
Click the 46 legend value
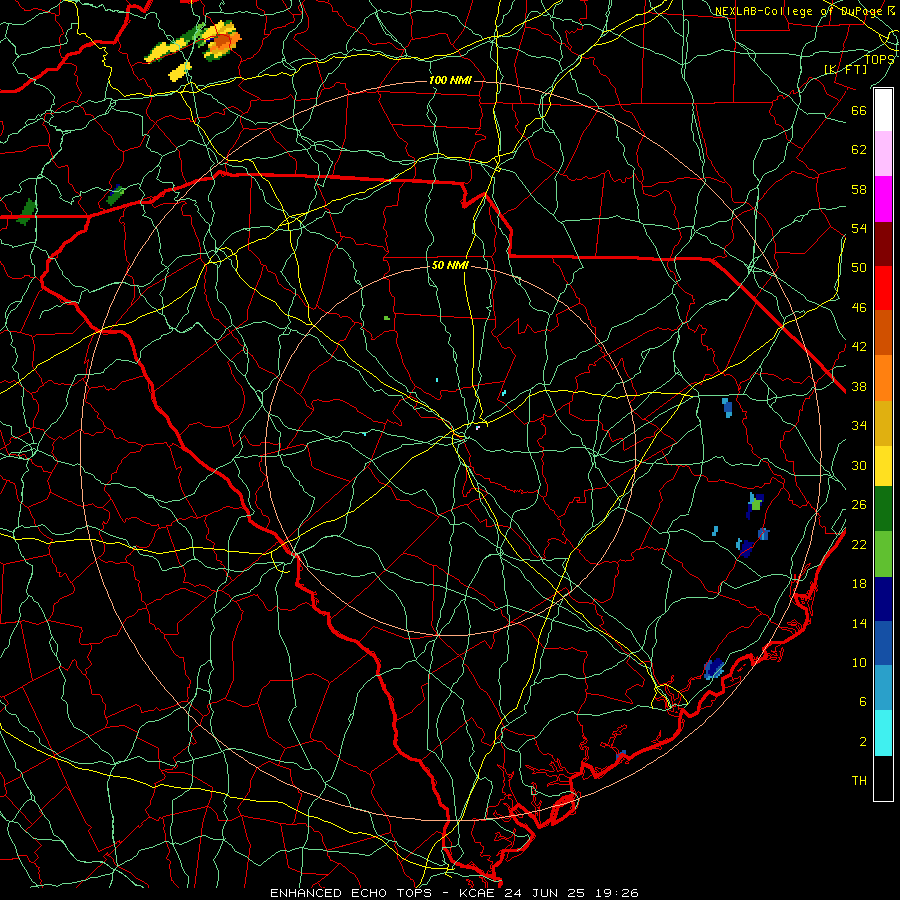pos(859,308)
